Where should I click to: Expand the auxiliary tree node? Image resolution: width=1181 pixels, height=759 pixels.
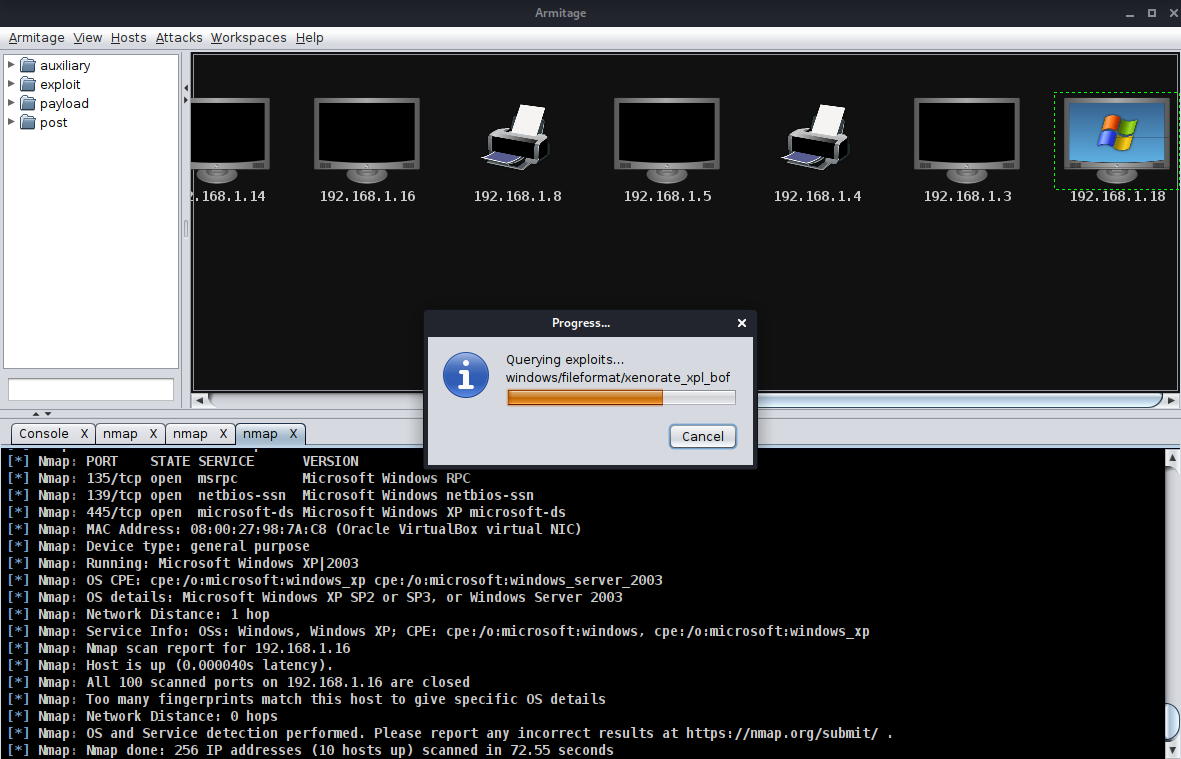pyautogui.click(x=11, y=65)
